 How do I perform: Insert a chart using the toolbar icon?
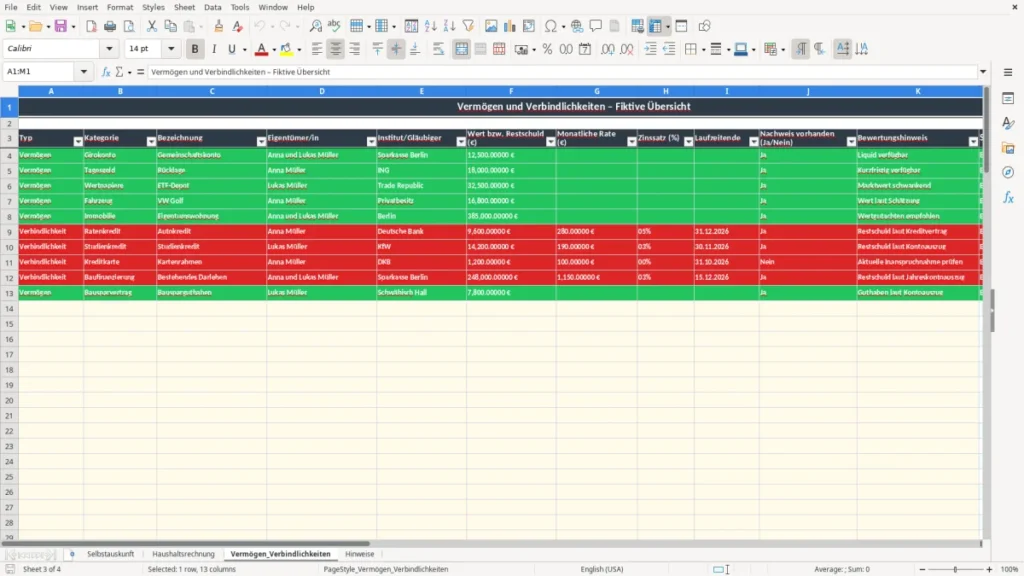tap(509, 26)
